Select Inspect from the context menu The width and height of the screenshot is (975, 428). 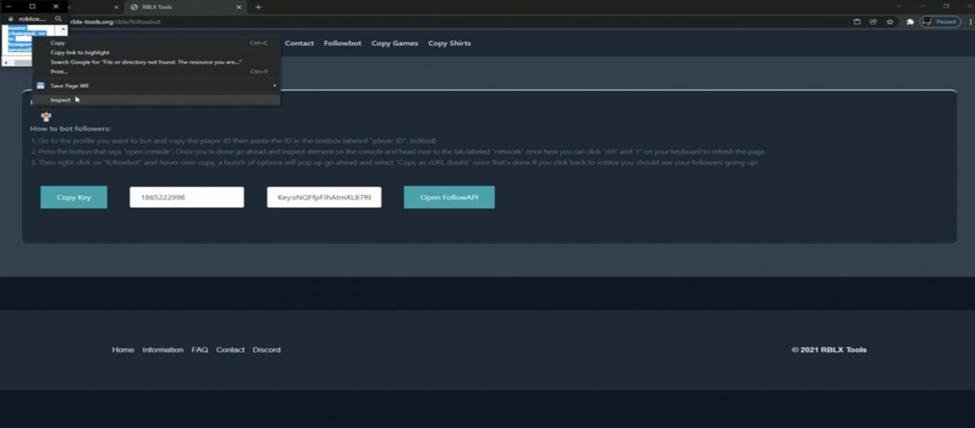[x=61, y=99]
